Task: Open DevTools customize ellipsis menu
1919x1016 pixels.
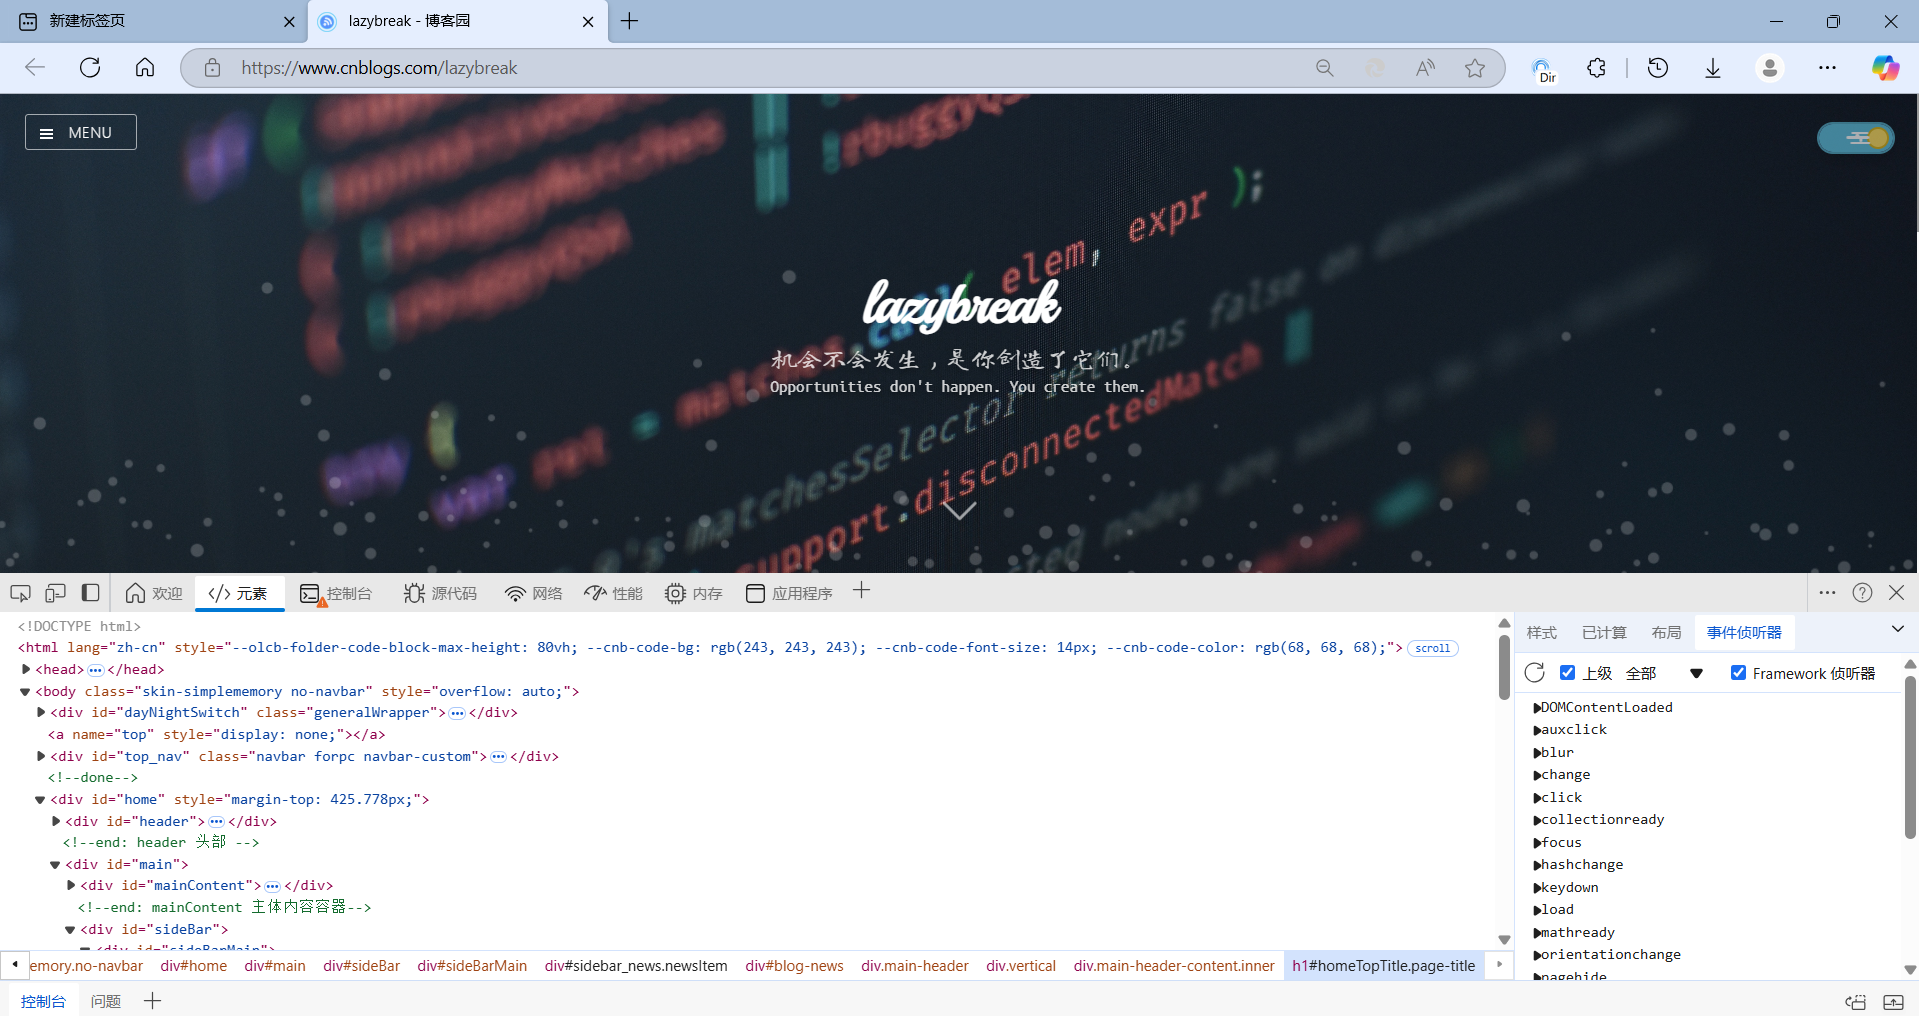Action: 1827,592
